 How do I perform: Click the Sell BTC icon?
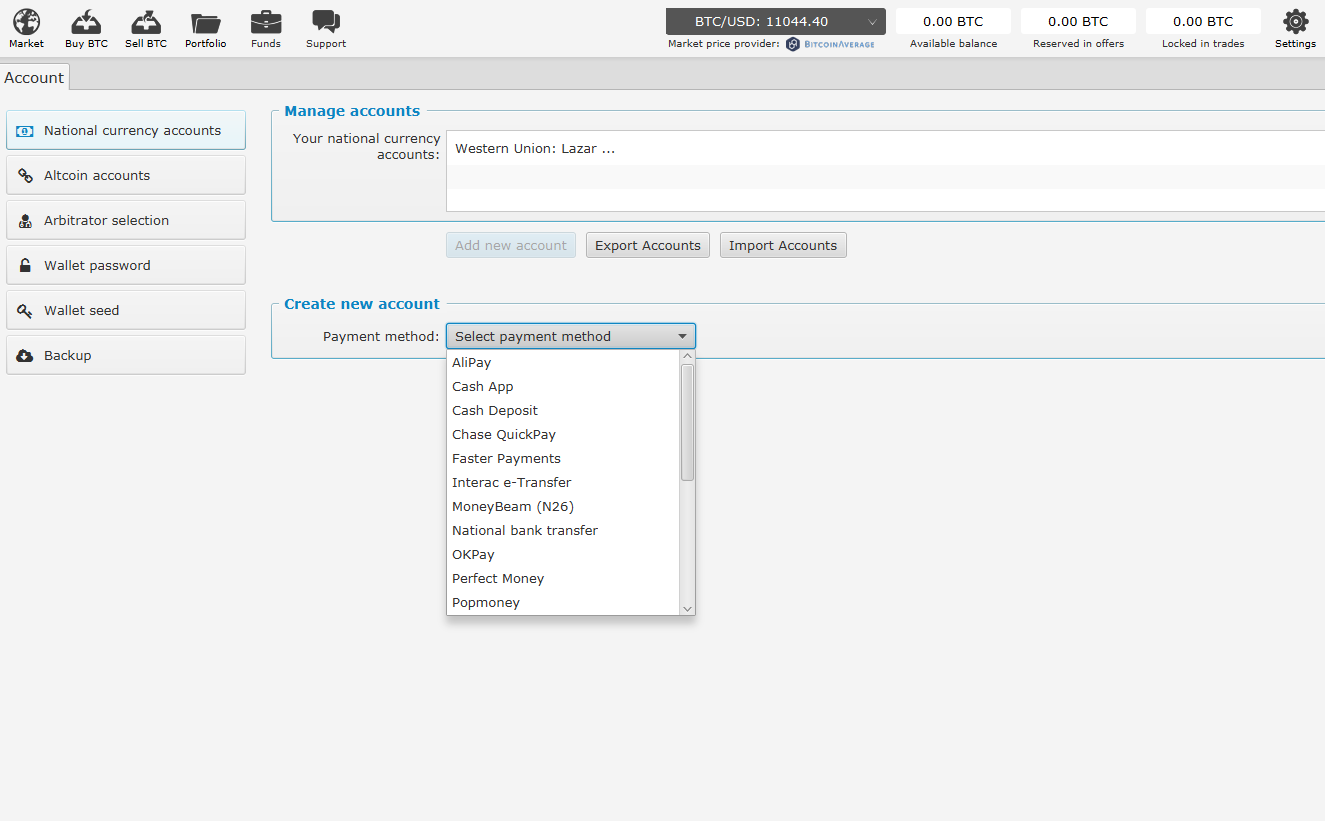point(146,22)
